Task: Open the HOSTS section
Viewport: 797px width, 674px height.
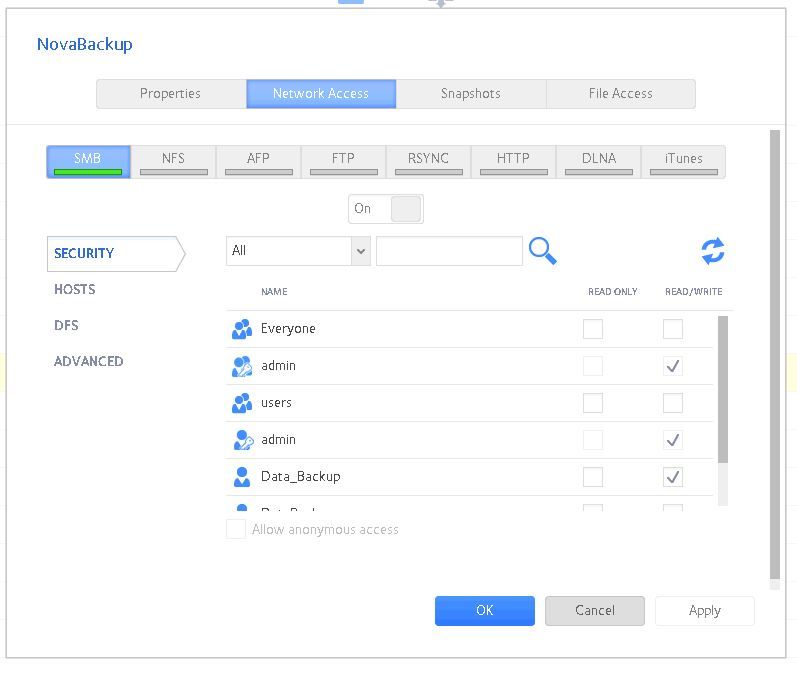Action: (x=75, y=289)
